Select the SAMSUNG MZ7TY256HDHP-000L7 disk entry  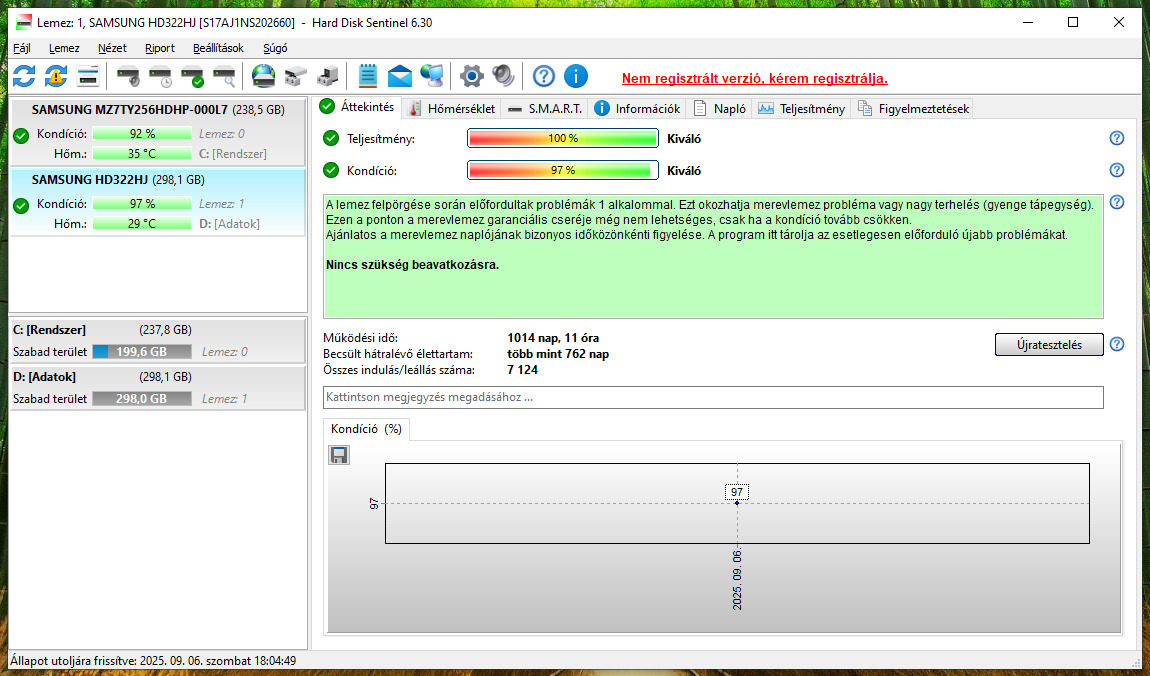[158, 131]
